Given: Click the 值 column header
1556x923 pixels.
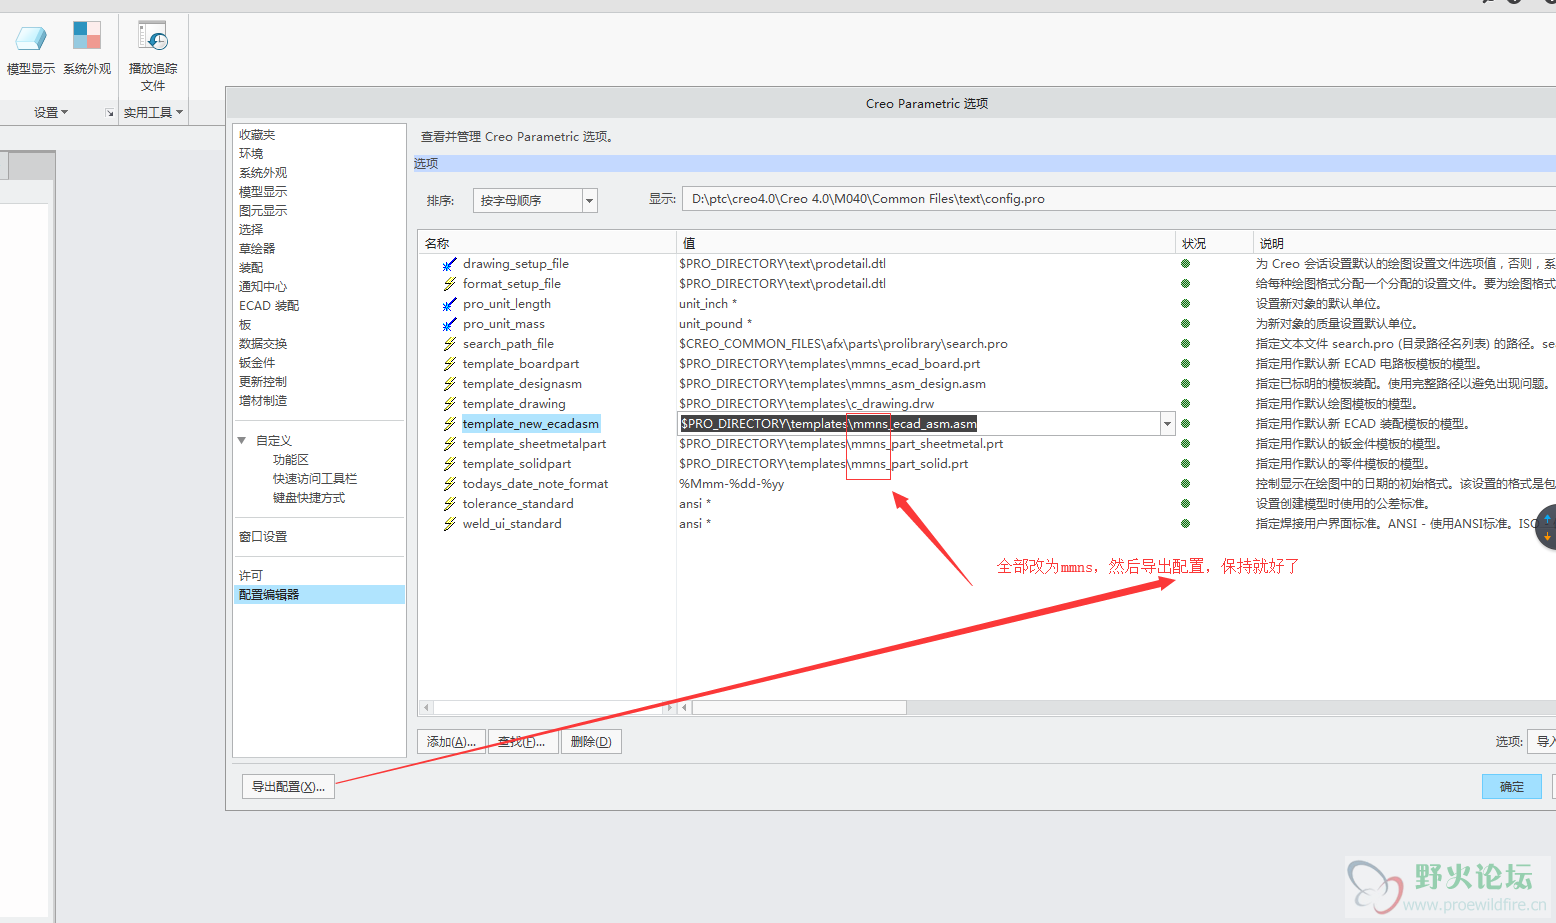Looking at the screenshot, I should coord(926,243).
